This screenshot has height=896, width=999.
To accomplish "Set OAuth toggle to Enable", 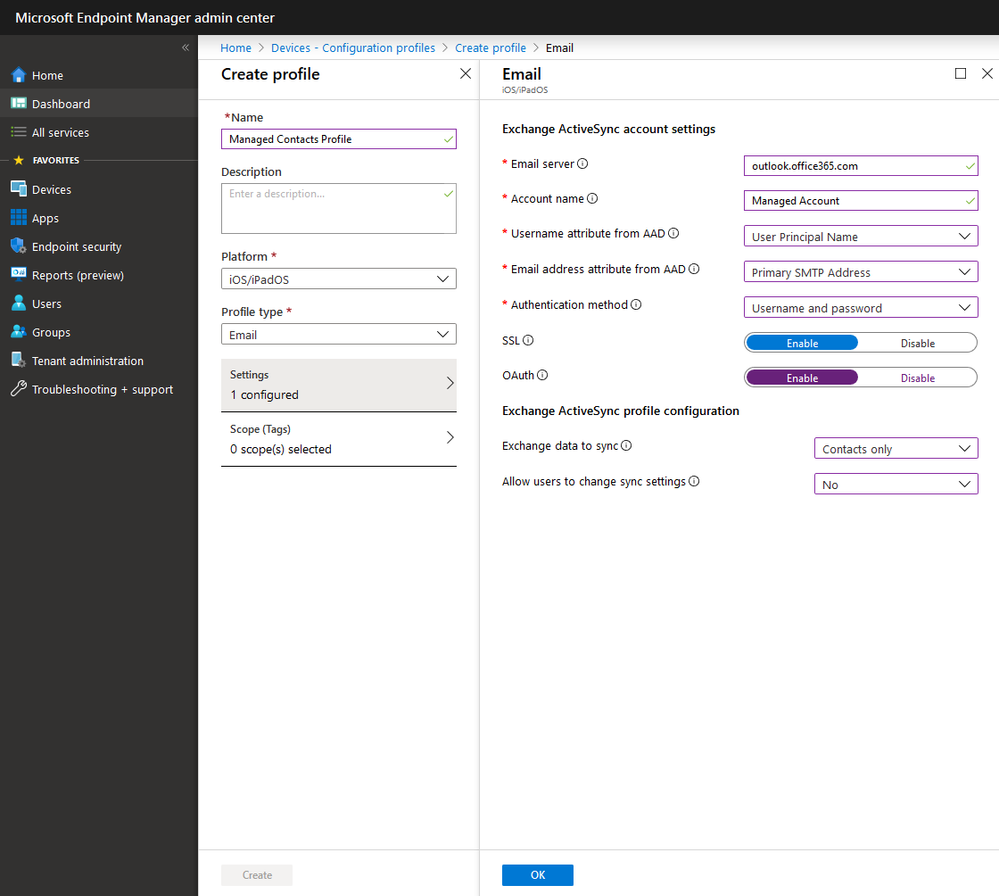I will [x=802, y=378].
